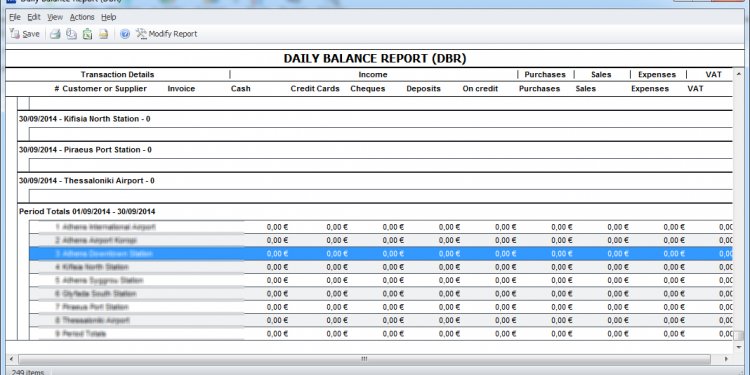Select the 'Thessaloniki Airport - 0' group row
Image resolution: width=750 pixels, height=375 pixels.
(x=375, y=181)
